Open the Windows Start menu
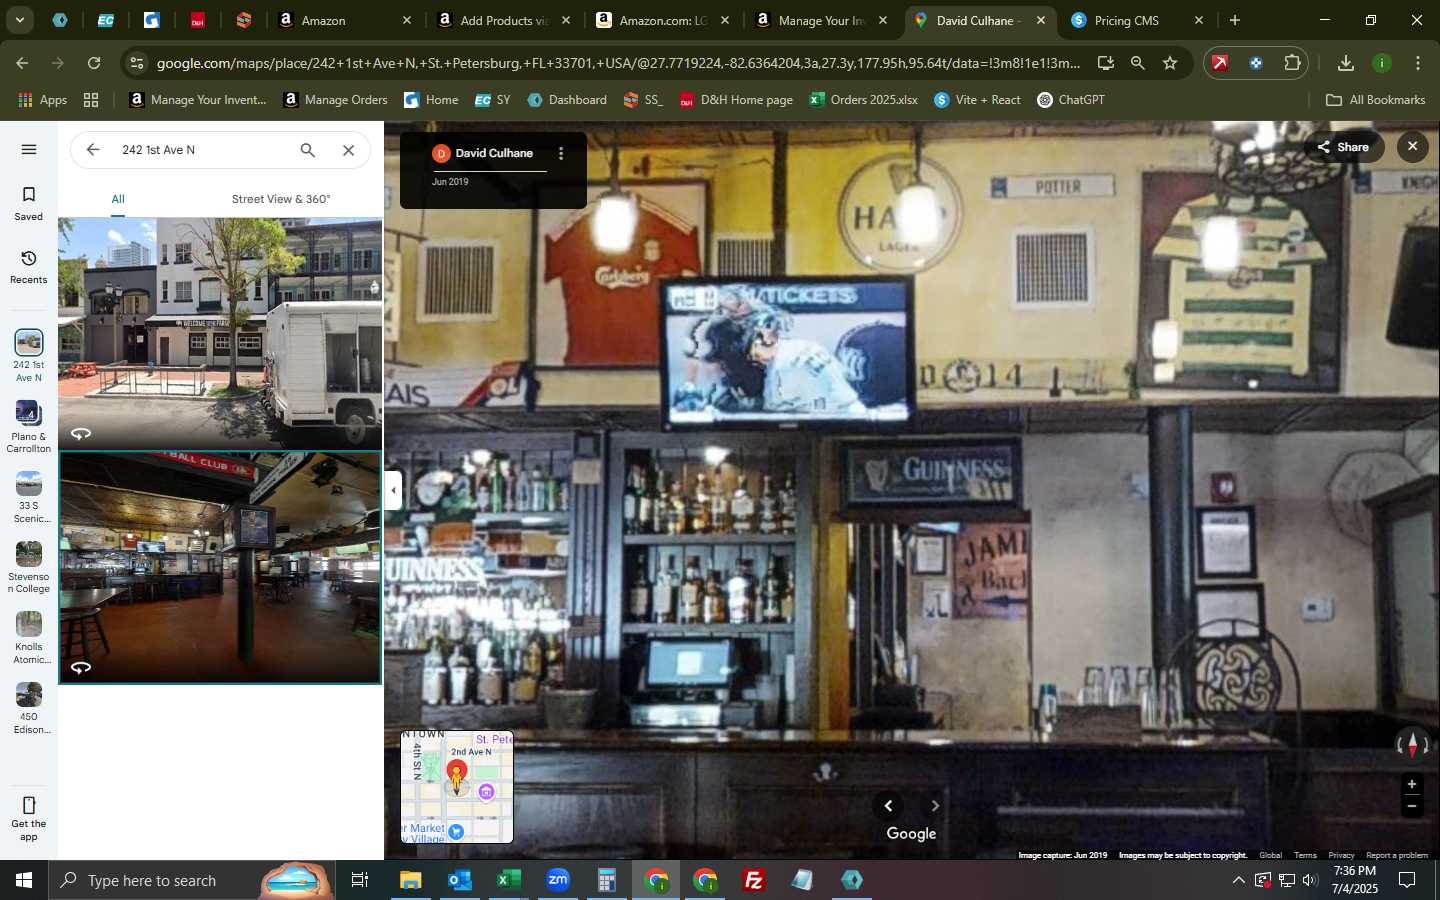Image resolution: width=1440 pixels, height=900 pixels. 24,880
